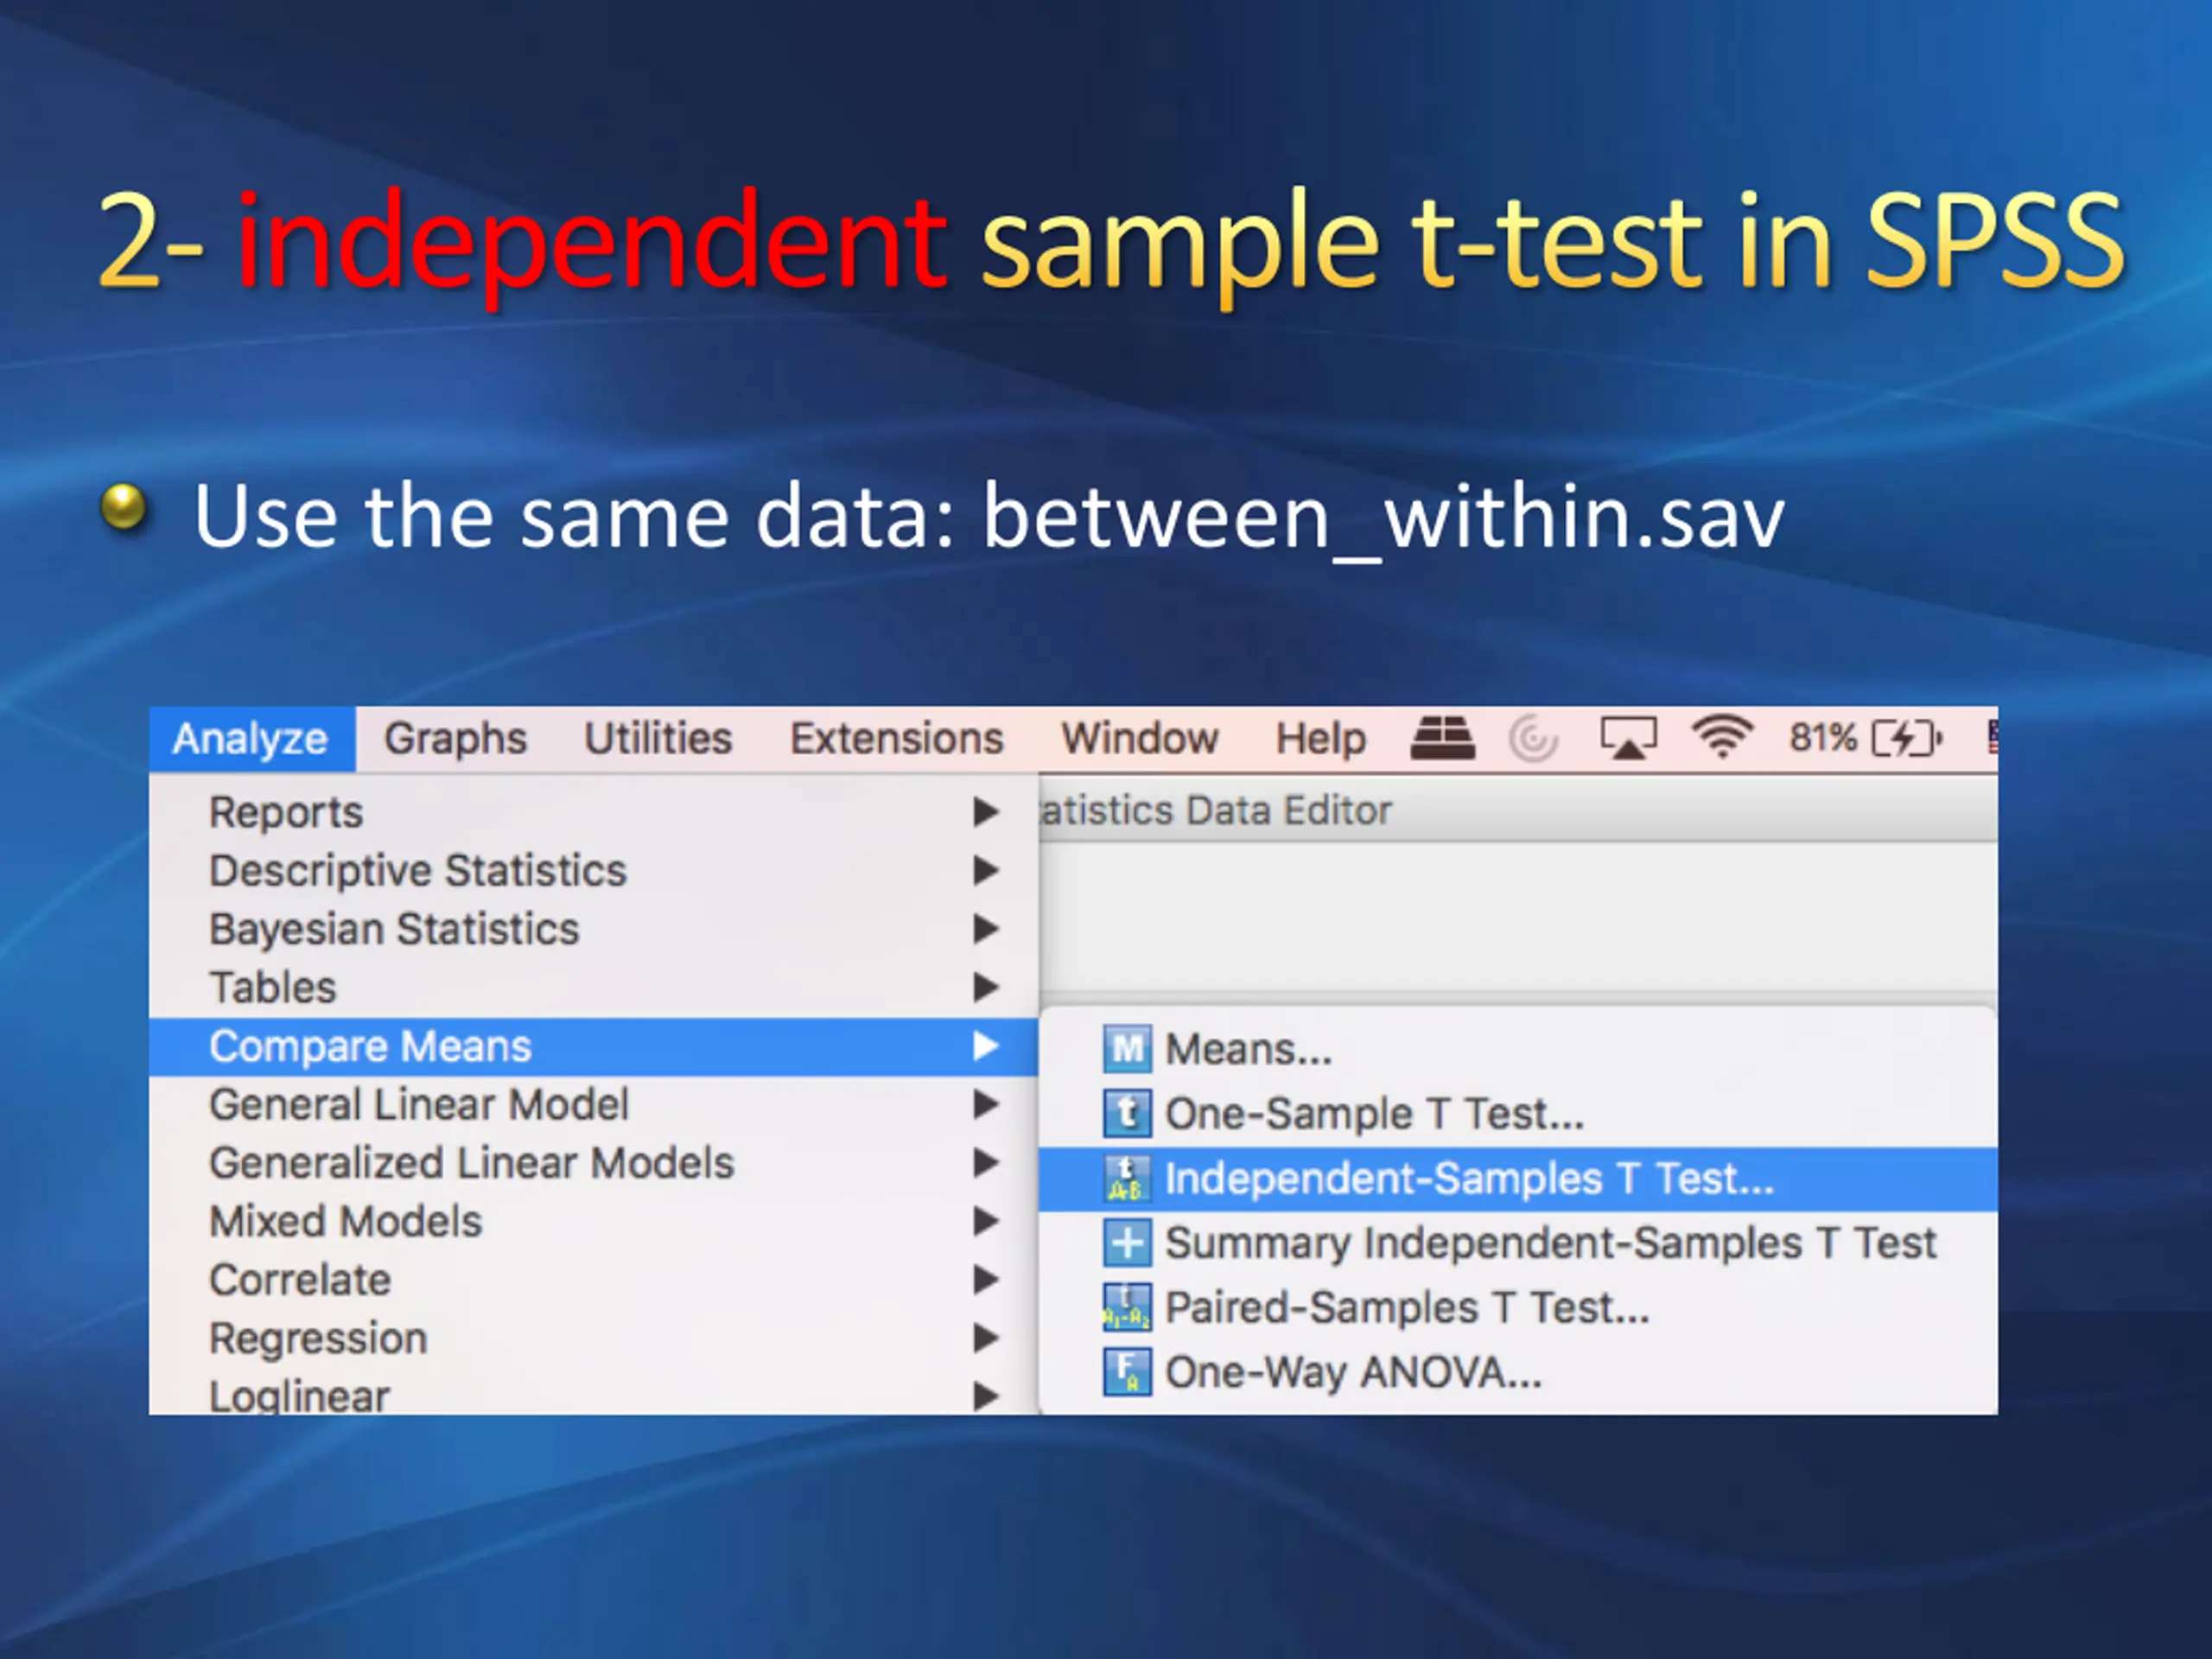Click the stacked-books menu bar icon
This screenshot has width=2212, height=1659.
(1442, 738)
